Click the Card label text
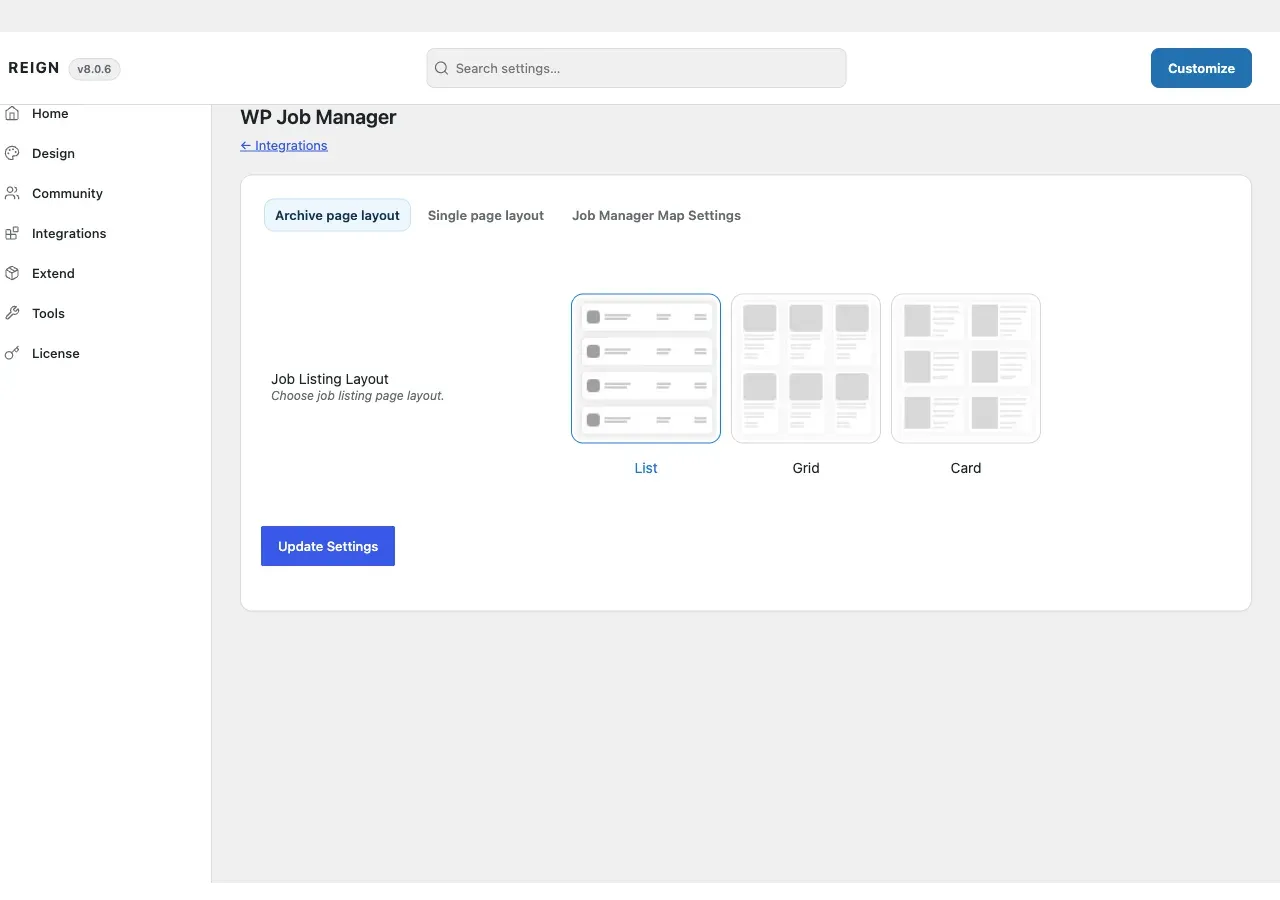 coord(966,468)
